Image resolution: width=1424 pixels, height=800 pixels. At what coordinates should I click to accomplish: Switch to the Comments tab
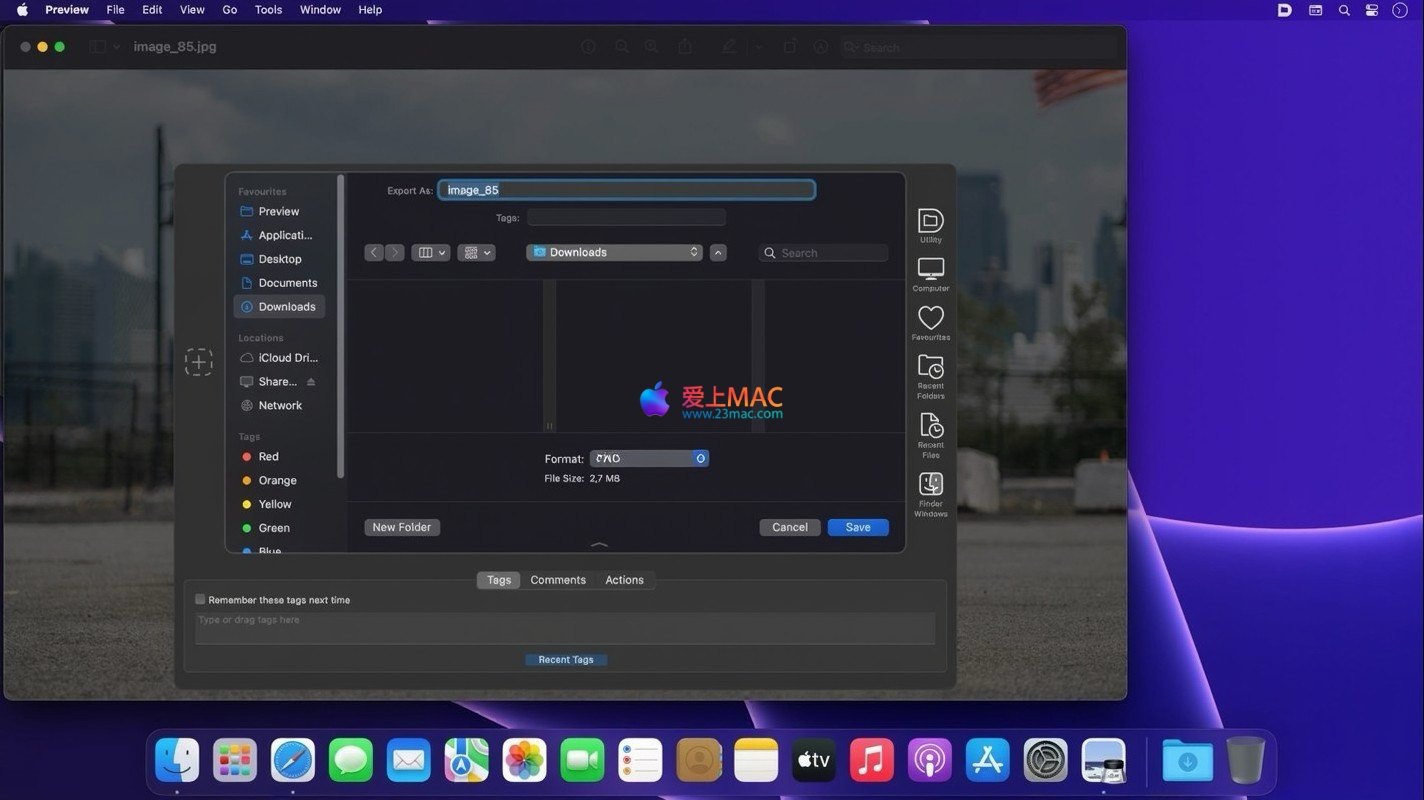[x=558, y=580]
